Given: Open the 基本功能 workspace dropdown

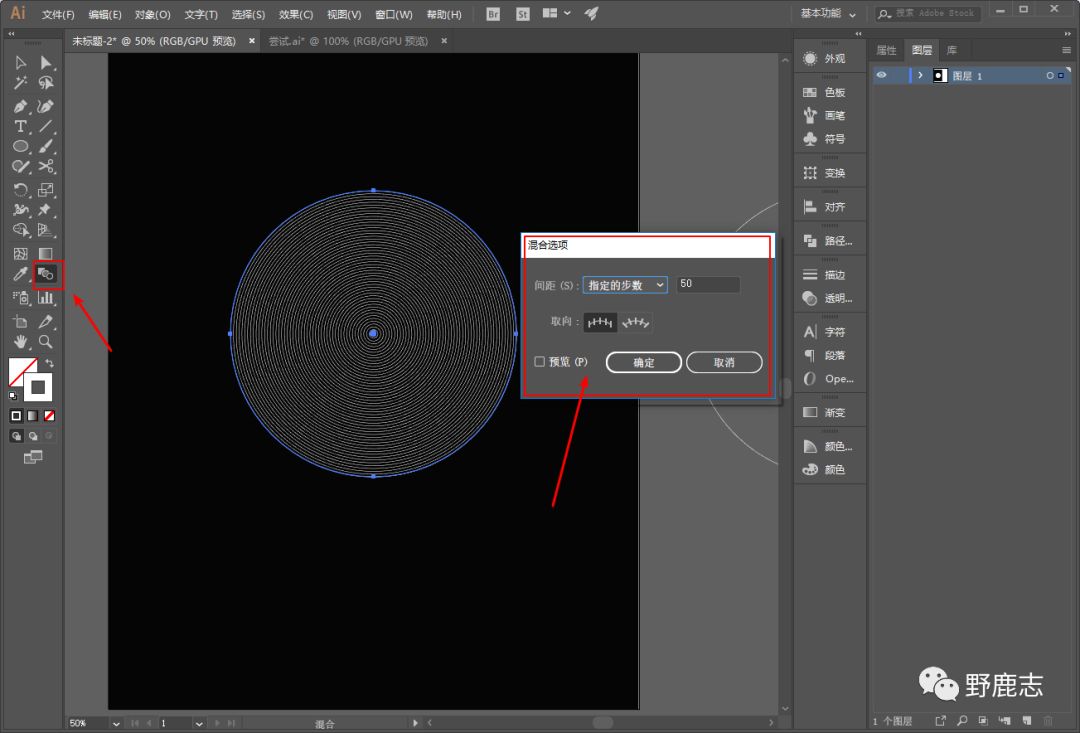Looking at the screenshot, I should click(829, 14).
